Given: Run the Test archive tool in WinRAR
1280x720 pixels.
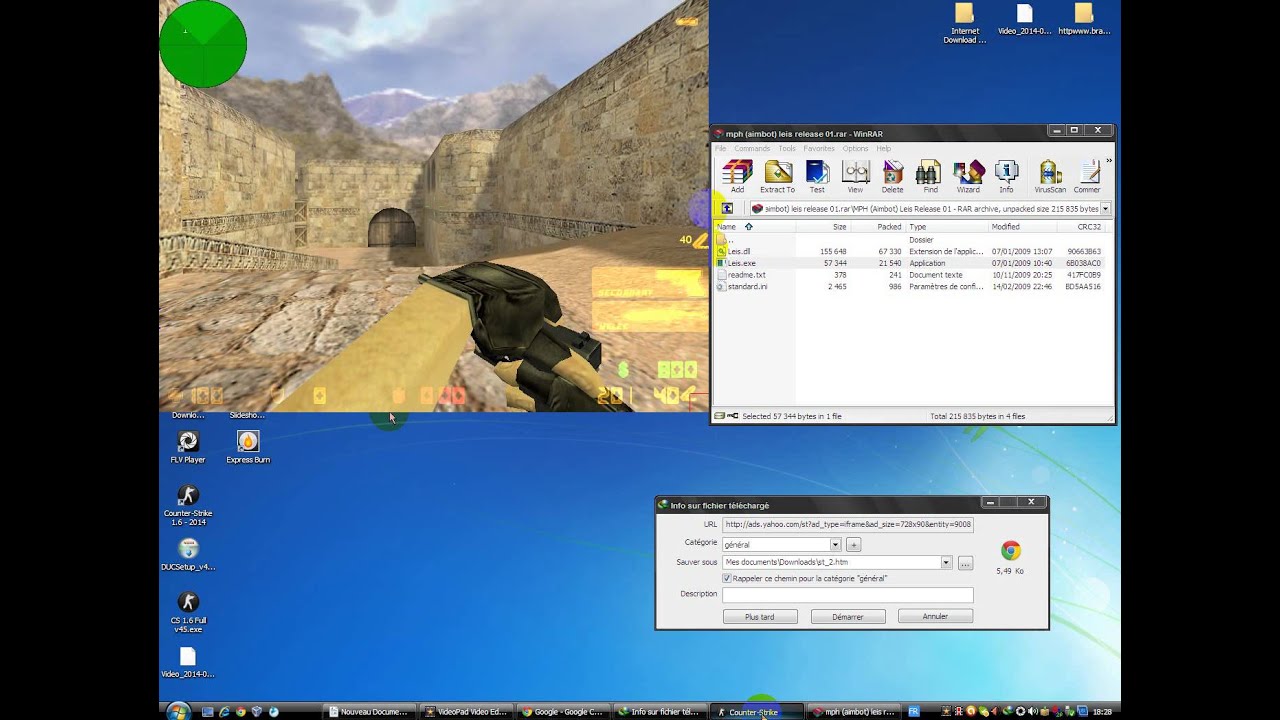Looking at the screenshot, I should (x=817, y=176).
